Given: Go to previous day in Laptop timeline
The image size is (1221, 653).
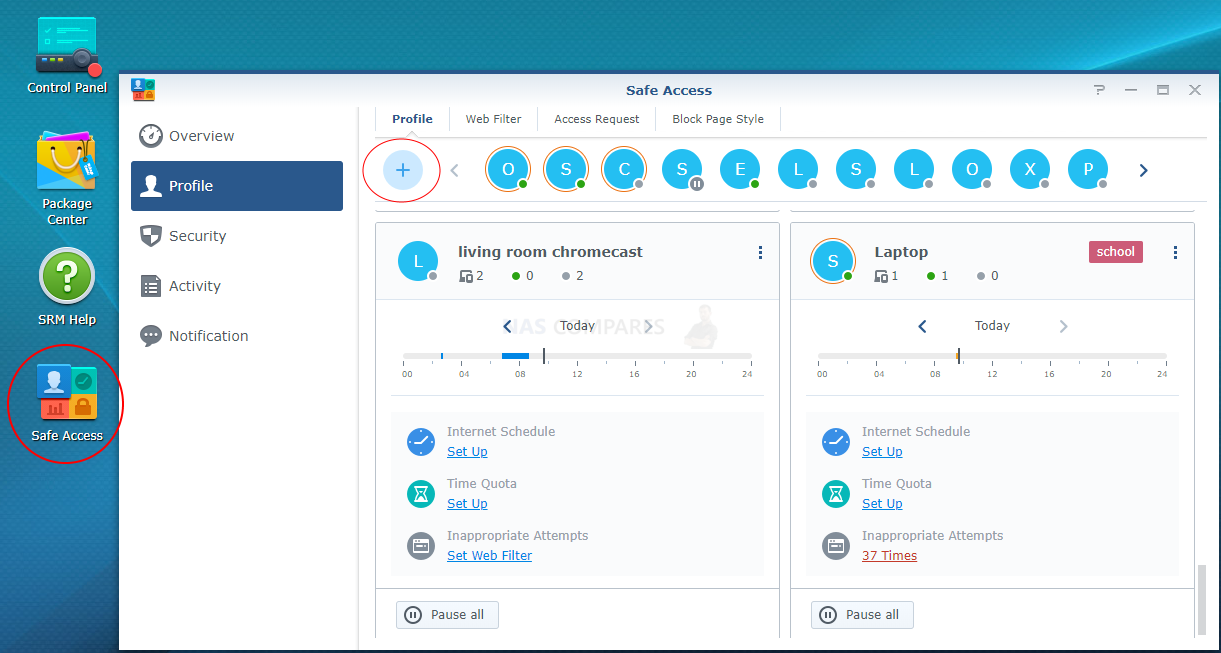Looking at the screenshot, I should [x=922, y=326].
